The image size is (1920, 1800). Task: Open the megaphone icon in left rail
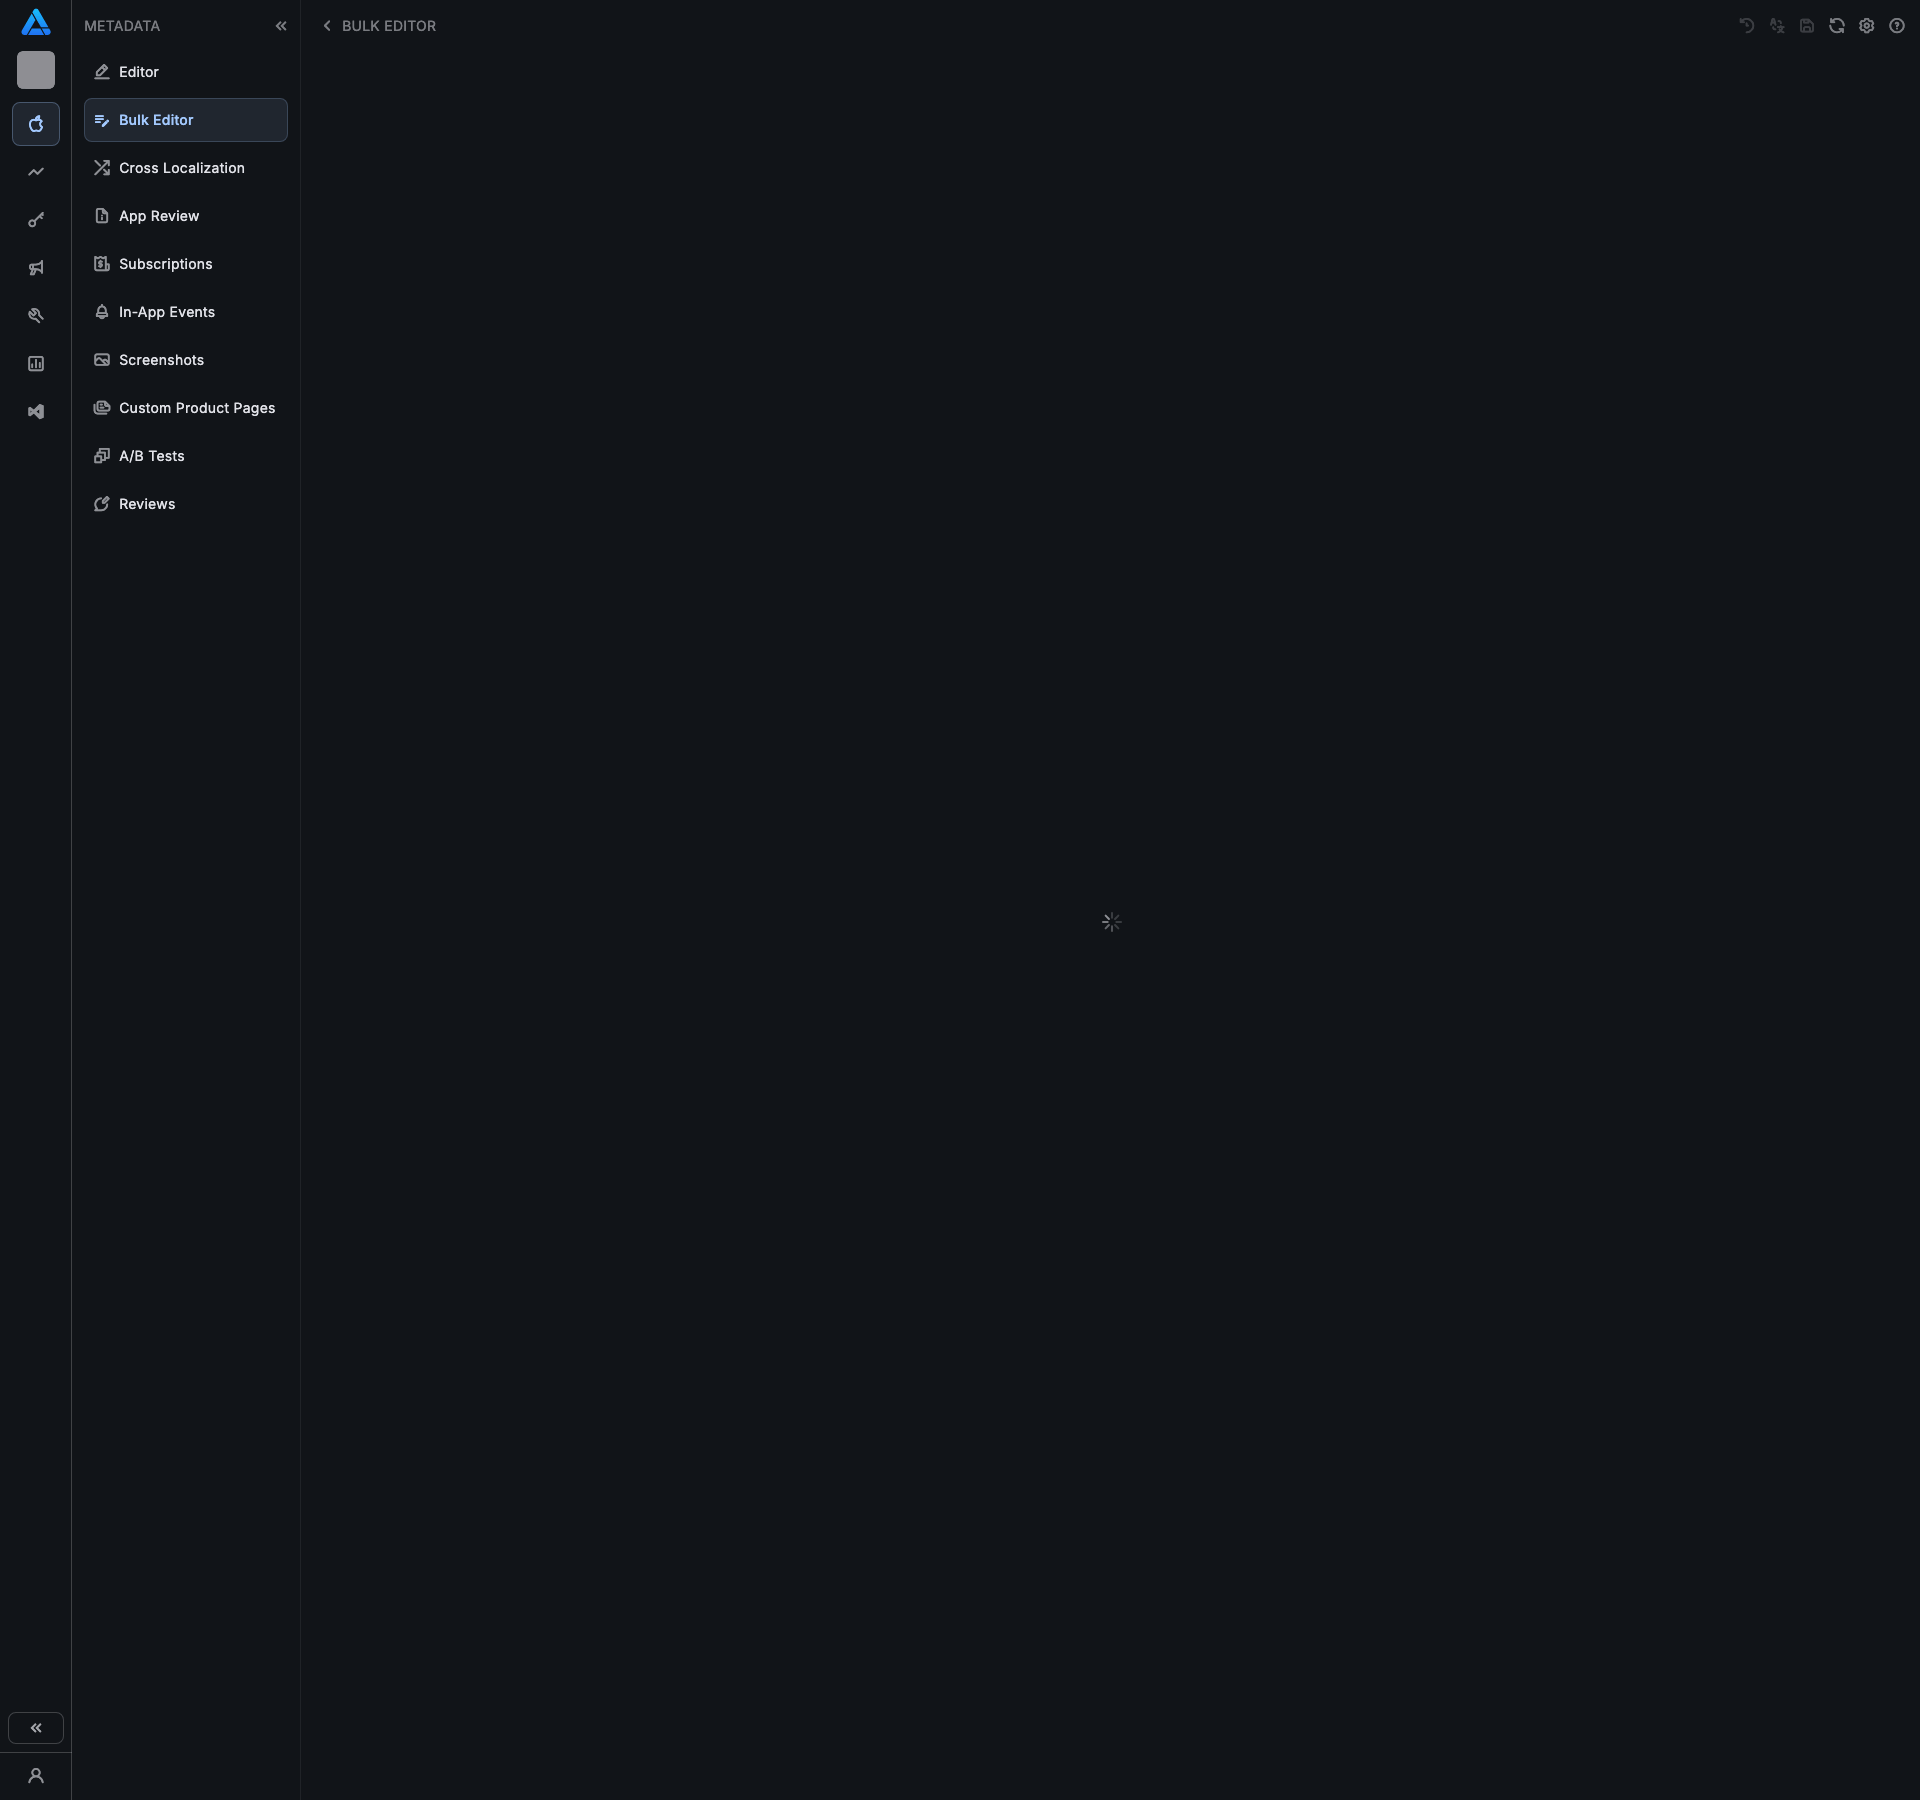click(x=36, y=268)
